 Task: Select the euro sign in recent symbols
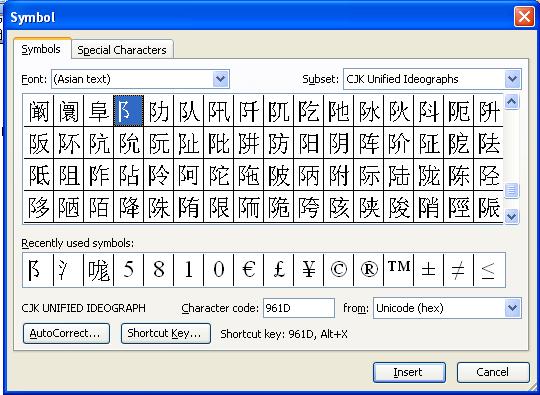pyautogui.click(x=248, y=270)
